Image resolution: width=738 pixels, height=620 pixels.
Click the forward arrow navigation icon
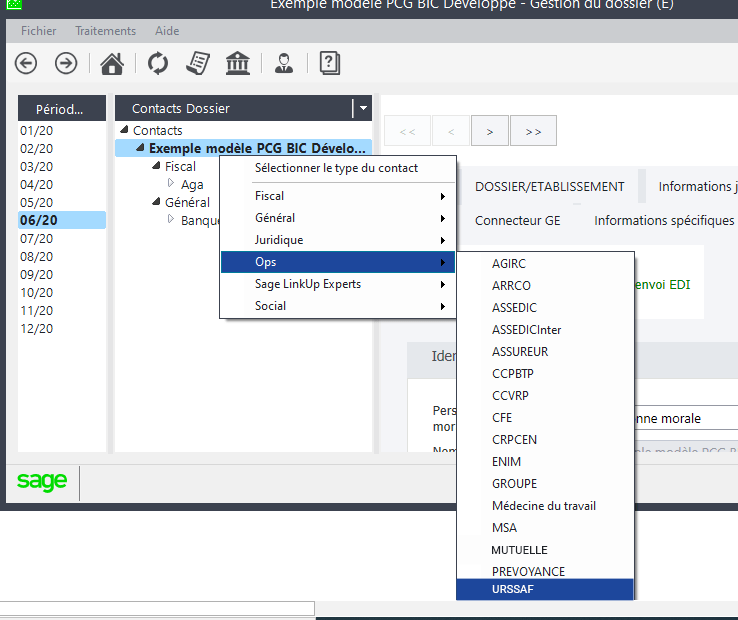pos(66,63)
